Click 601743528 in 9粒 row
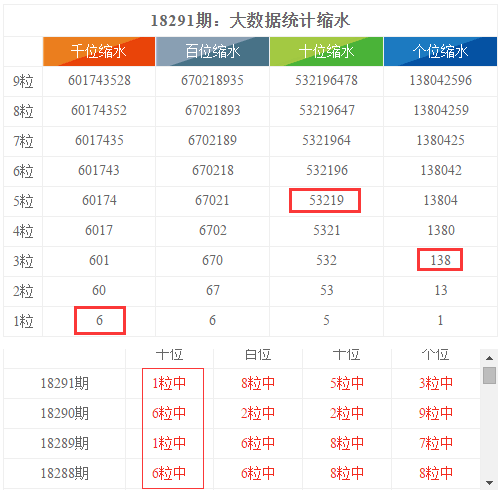Viewport: 498px width, 490px height. (x=99, y=80)
